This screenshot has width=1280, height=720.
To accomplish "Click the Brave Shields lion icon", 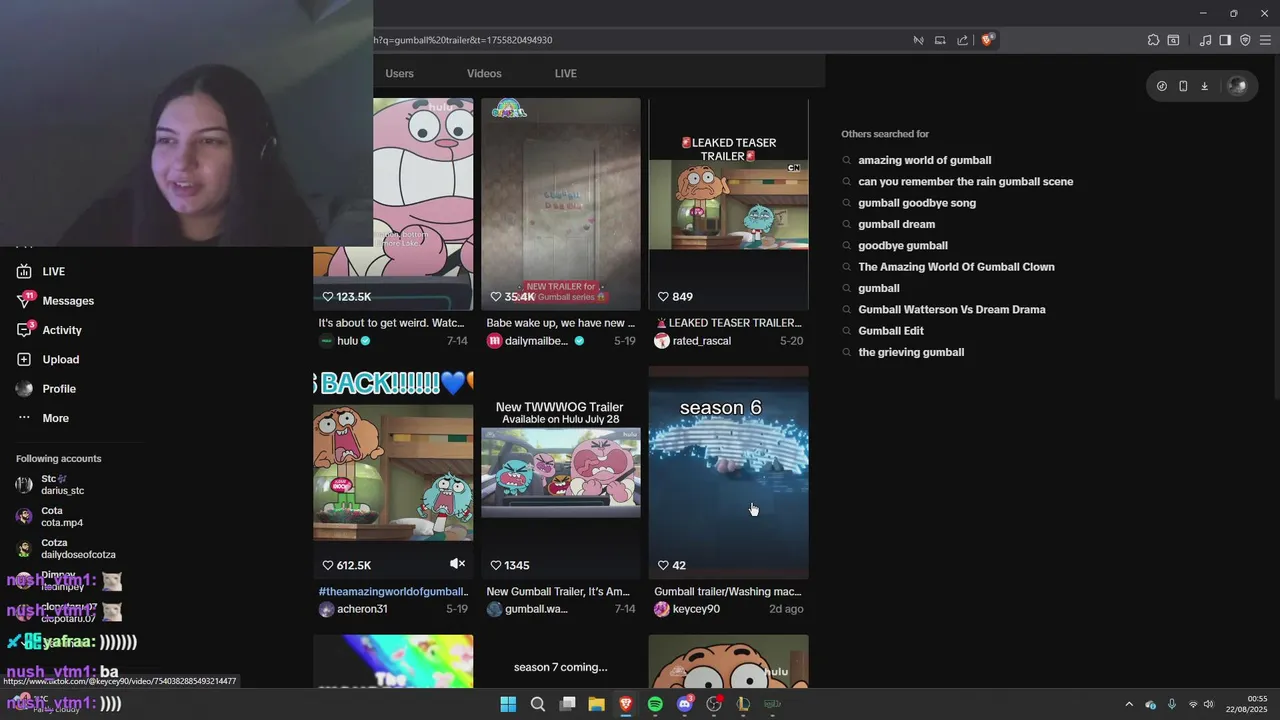I will pos(988,40).
